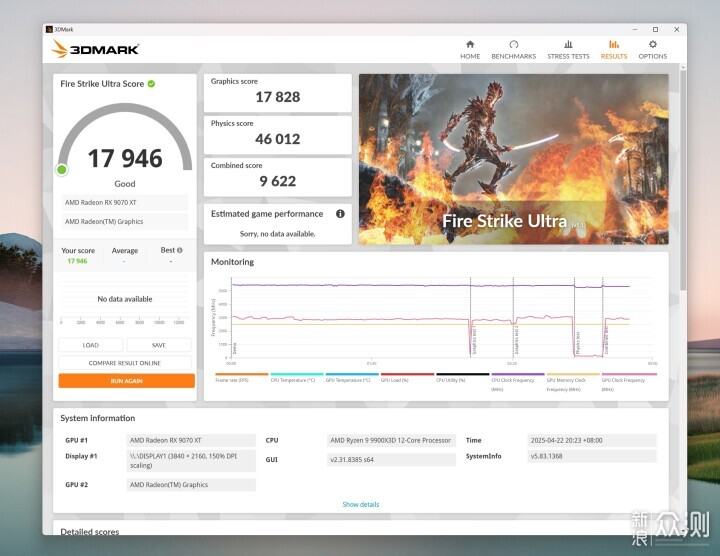Click the GUI version v2.31.8385 s64

point(391,459)
